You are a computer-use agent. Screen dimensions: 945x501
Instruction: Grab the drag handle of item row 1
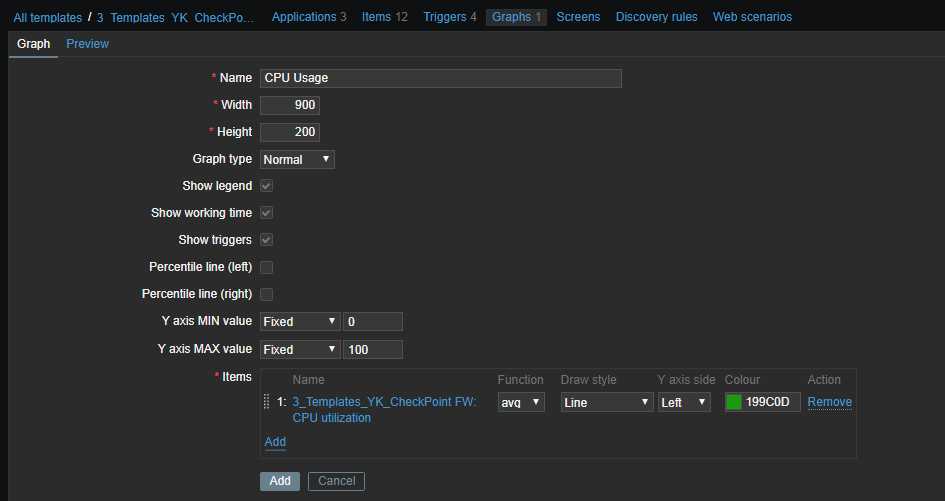tap(266, 402)
